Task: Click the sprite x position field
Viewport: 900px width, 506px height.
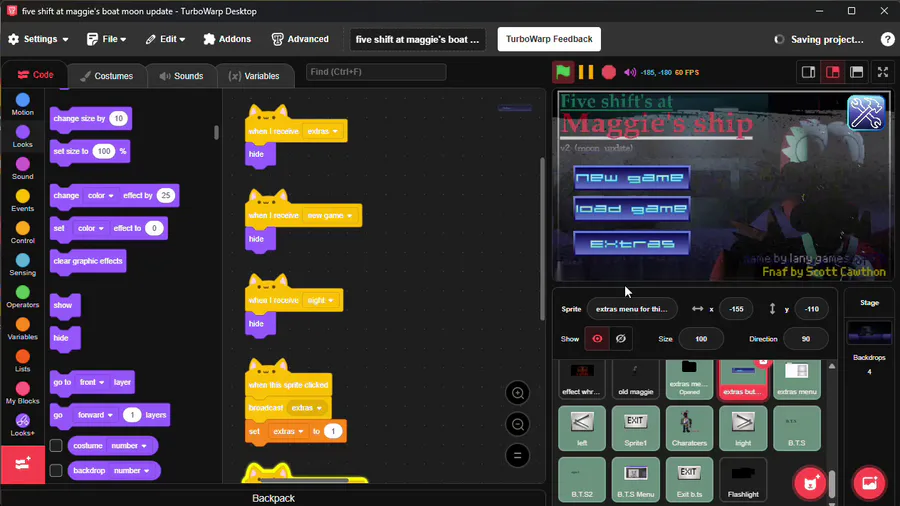Action: pyautogui.click(x=736, y=309)
